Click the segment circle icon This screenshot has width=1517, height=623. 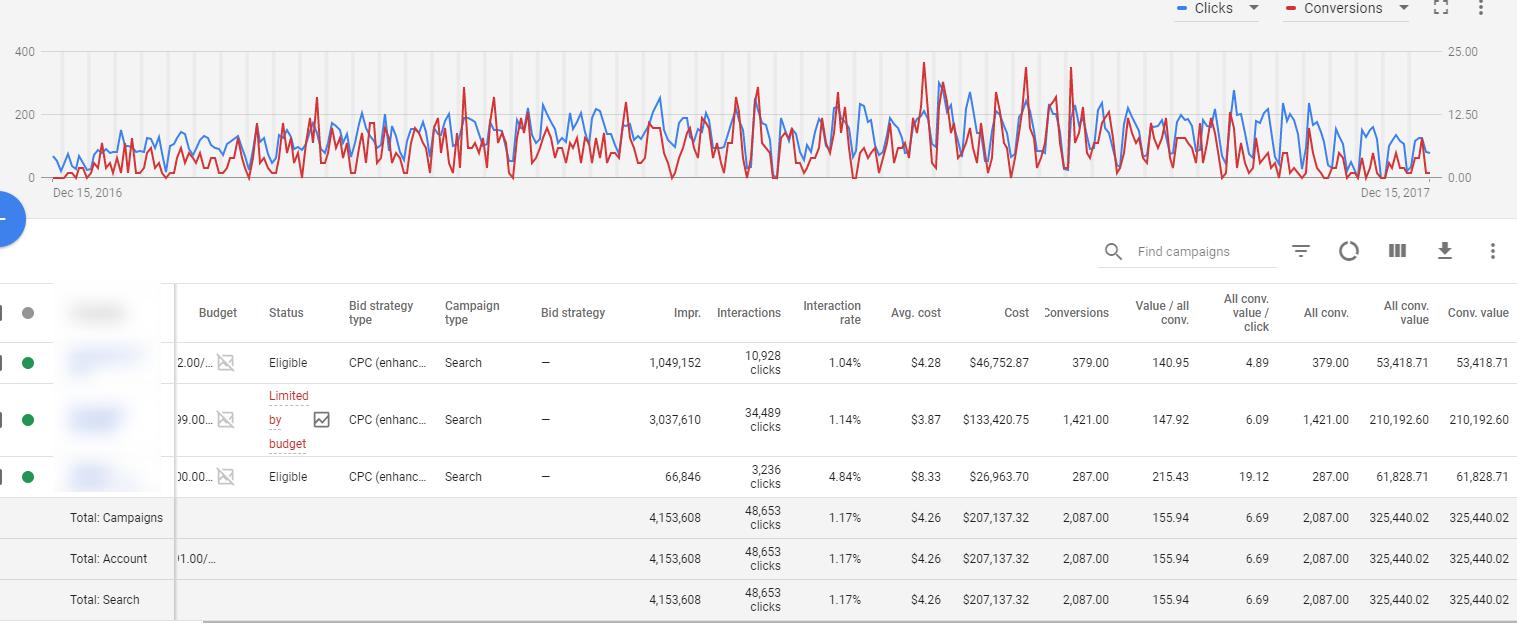[x=1349, y=251]
